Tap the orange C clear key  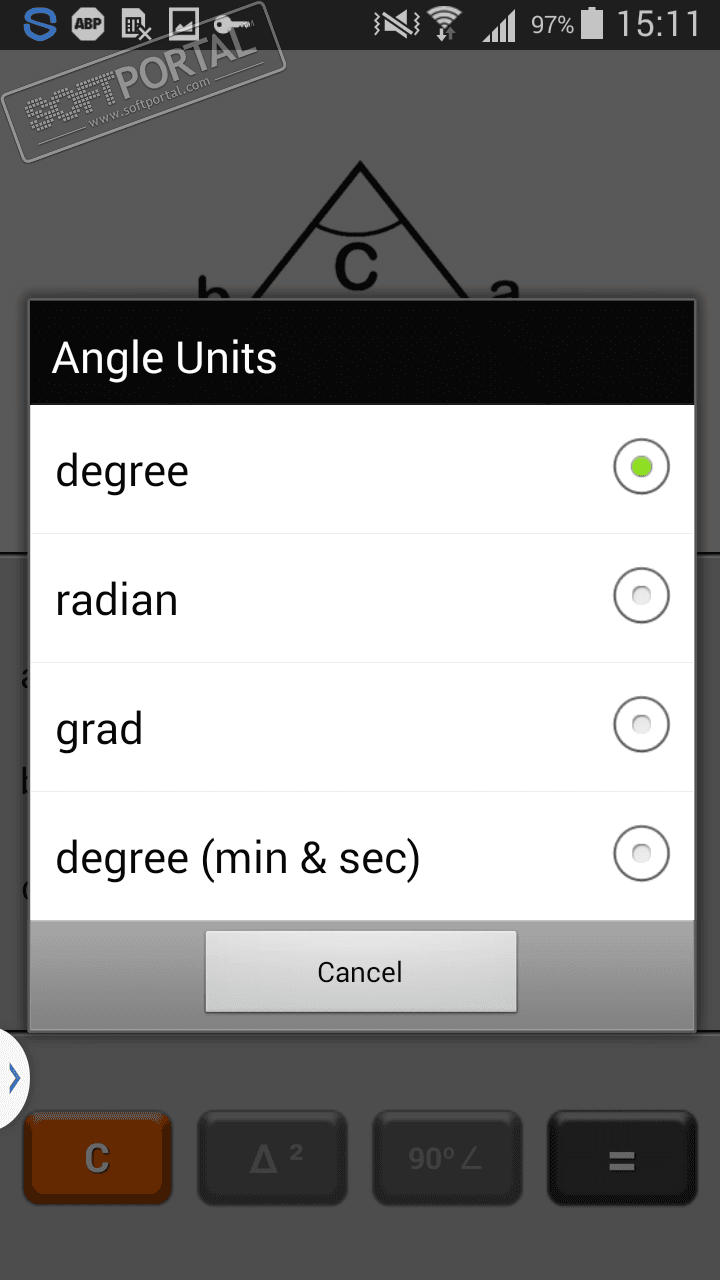97,1158
